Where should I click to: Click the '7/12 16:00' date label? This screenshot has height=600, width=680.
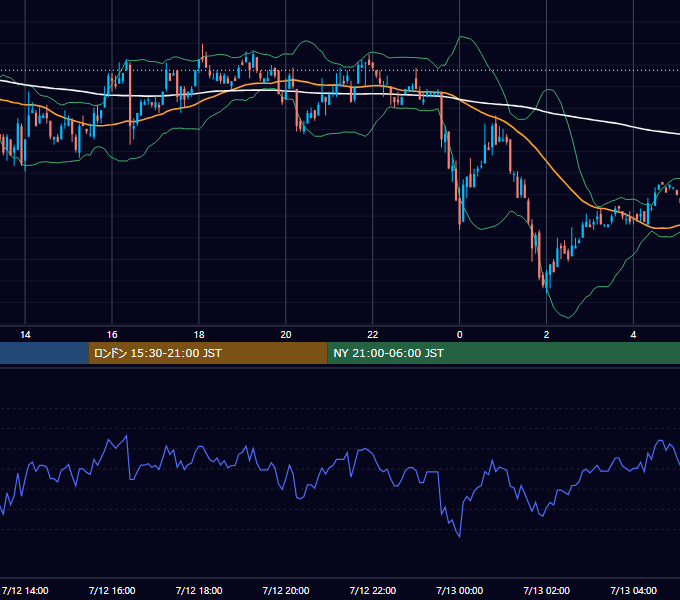coord(112,590)
